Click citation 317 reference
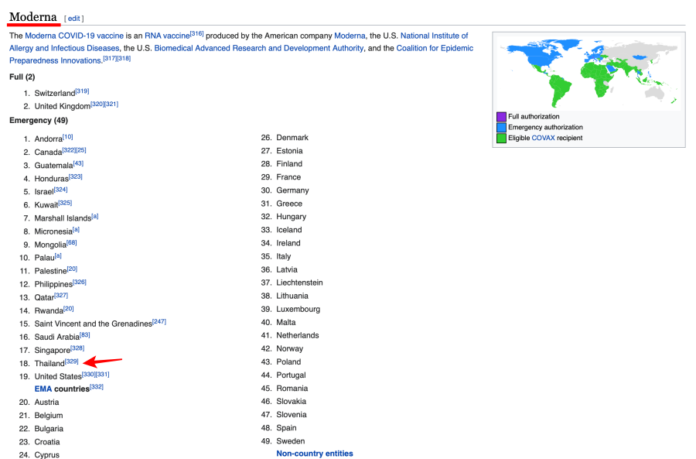 click(110, 58)
